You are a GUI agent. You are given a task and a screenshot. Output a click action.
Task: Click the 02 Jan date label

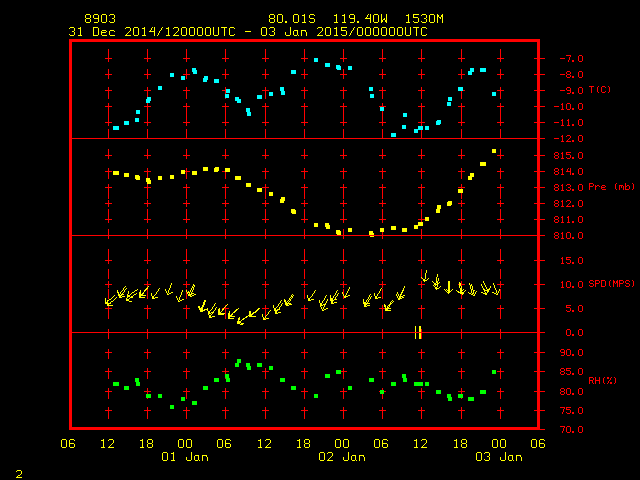click(x=341, y=457)
